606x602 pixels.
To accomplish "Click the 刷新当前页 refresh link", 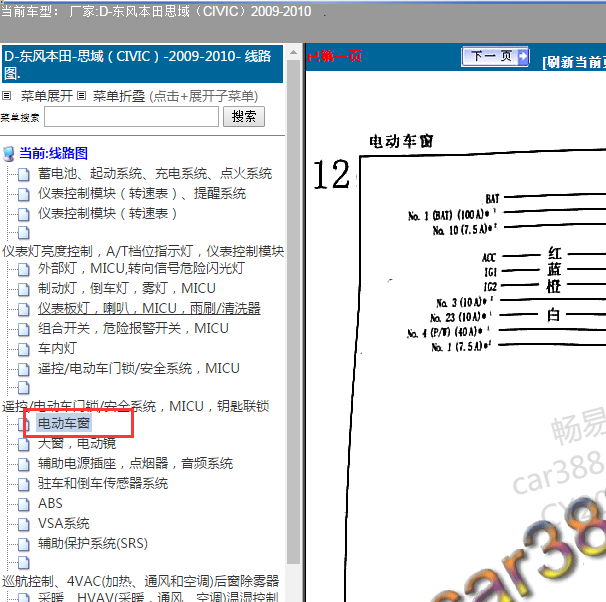I will point(574,62).
